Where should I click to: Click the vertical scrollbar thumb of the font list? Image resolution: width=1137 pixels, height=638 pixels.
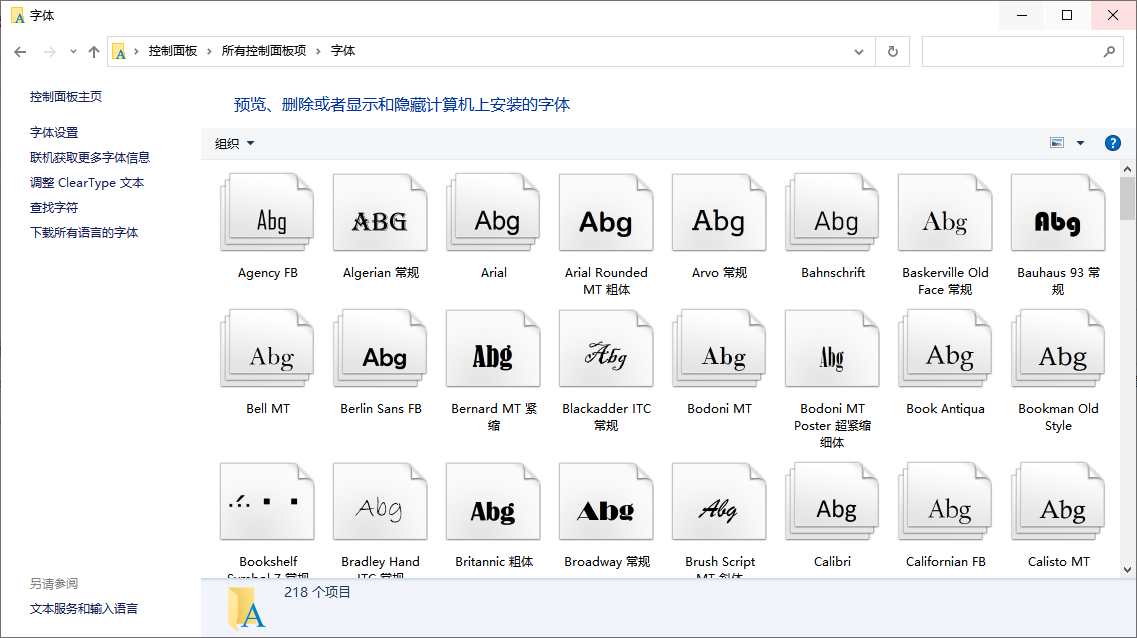point(1127,199)
